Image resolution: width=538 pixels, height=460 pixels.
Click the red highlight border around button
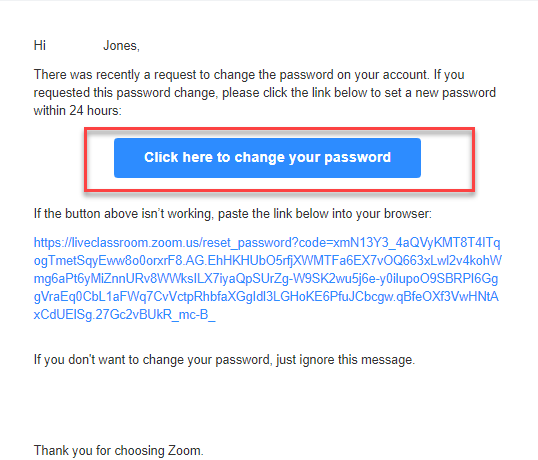point(280,129)
